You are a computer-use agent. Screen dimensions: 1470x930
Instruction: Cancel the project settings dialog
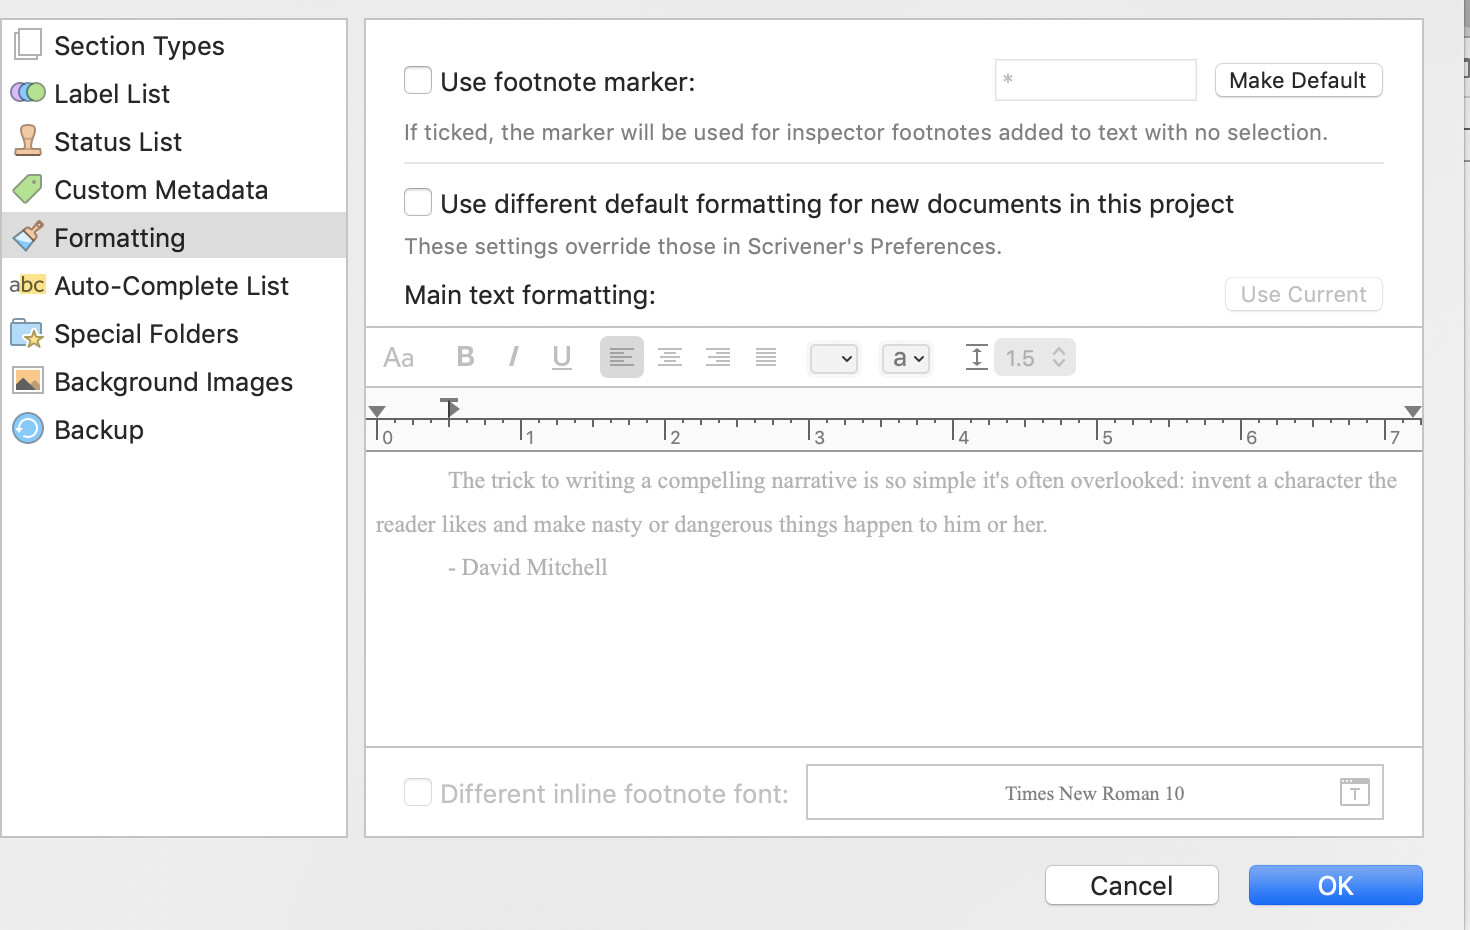click(x=1131, y=885)
